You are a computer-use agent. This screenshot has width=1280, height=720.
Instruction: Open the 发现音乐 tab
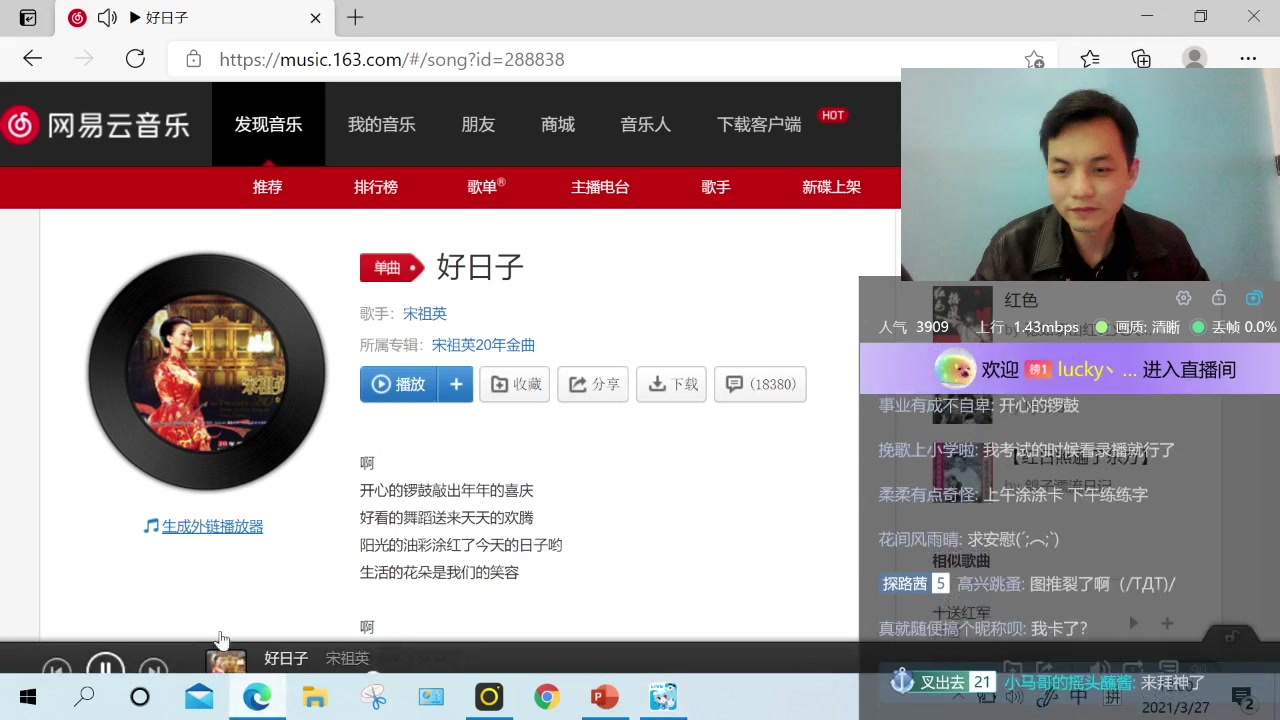268,124
